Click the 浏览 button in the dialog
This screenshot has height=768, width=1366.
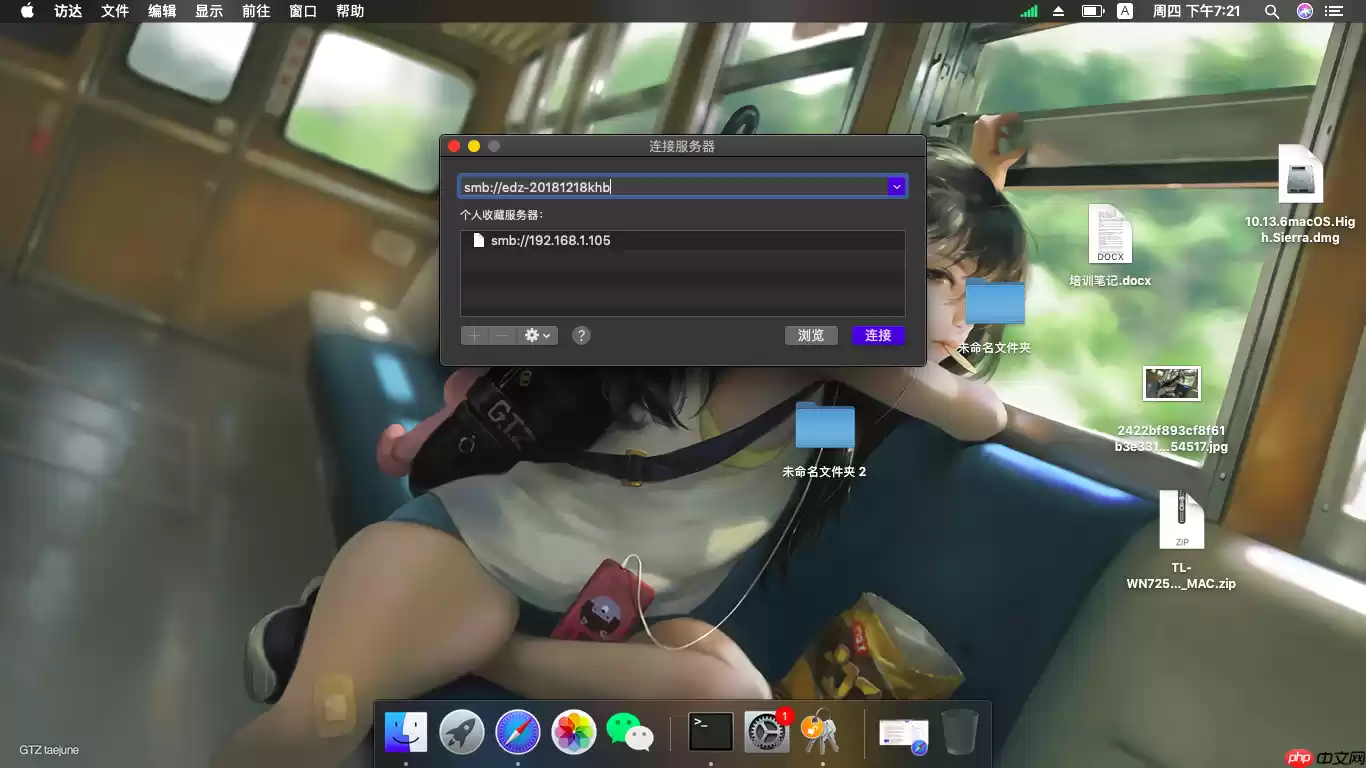coord(811,335)
